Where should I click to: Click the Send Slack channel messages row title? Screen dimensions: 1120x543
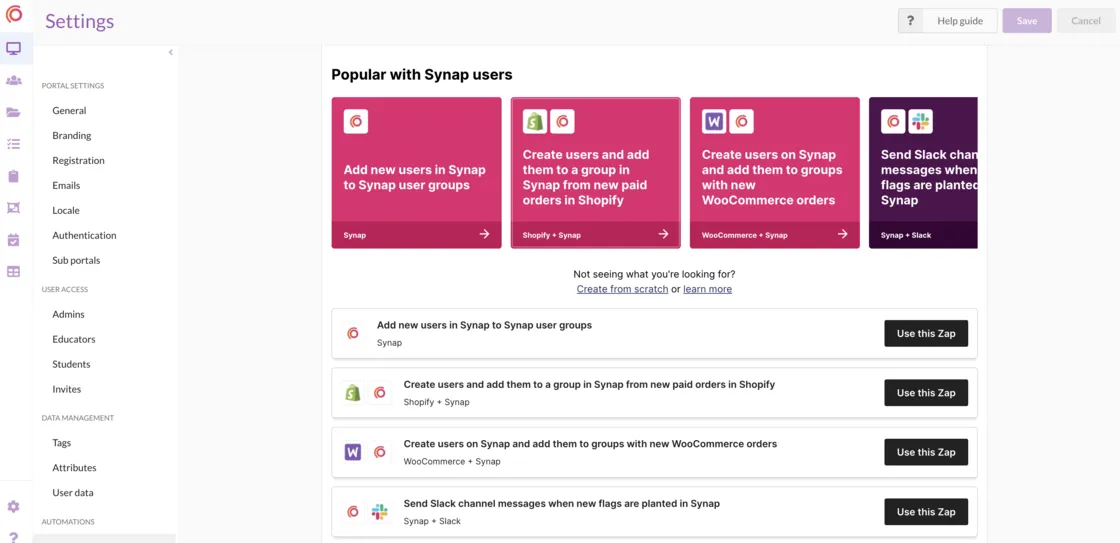[x=561, y=504]
